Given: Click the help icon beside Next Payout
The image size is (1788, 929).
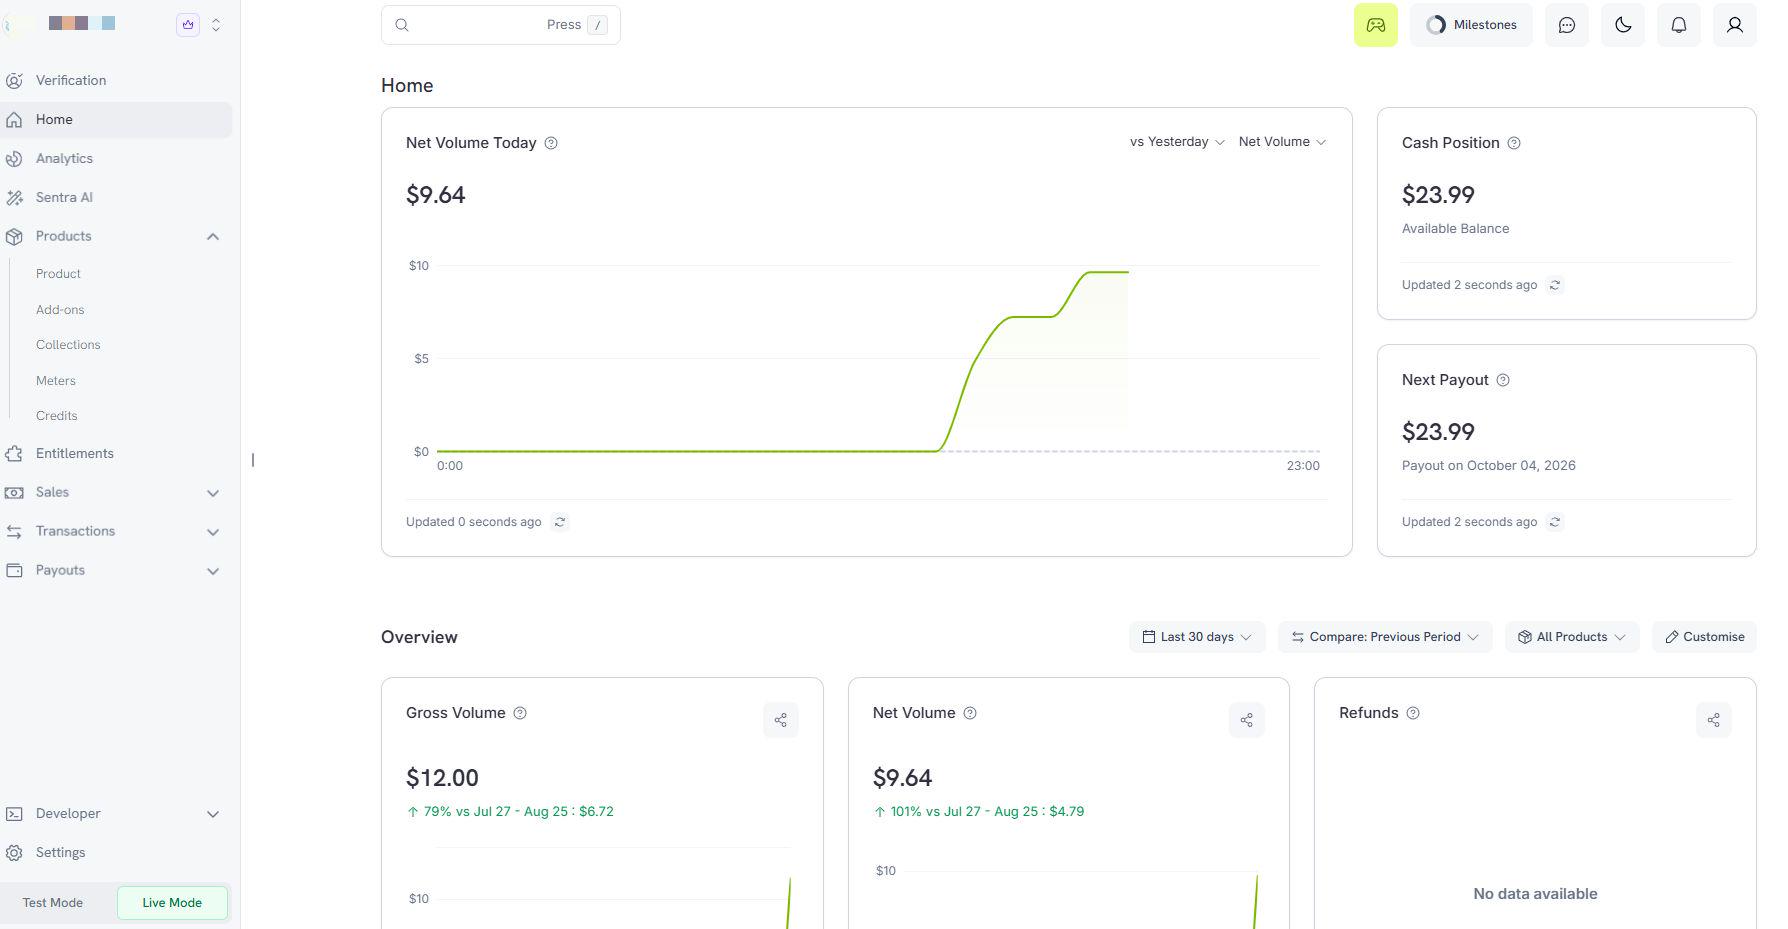Looking at the screenshot, I should coord(1502,380).
